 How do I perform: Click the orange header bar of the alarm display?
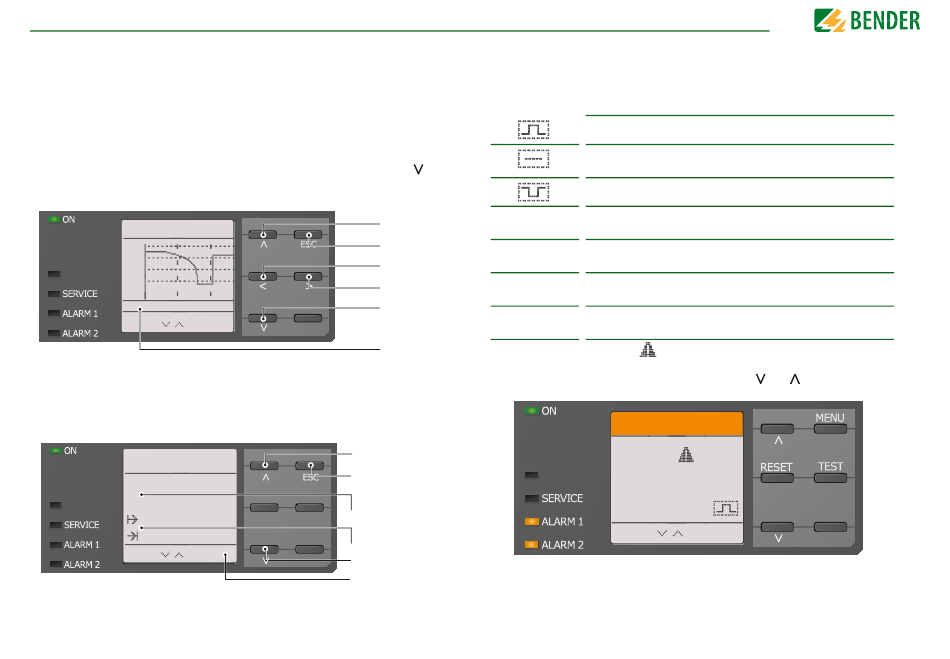click(x=676, y=423)
